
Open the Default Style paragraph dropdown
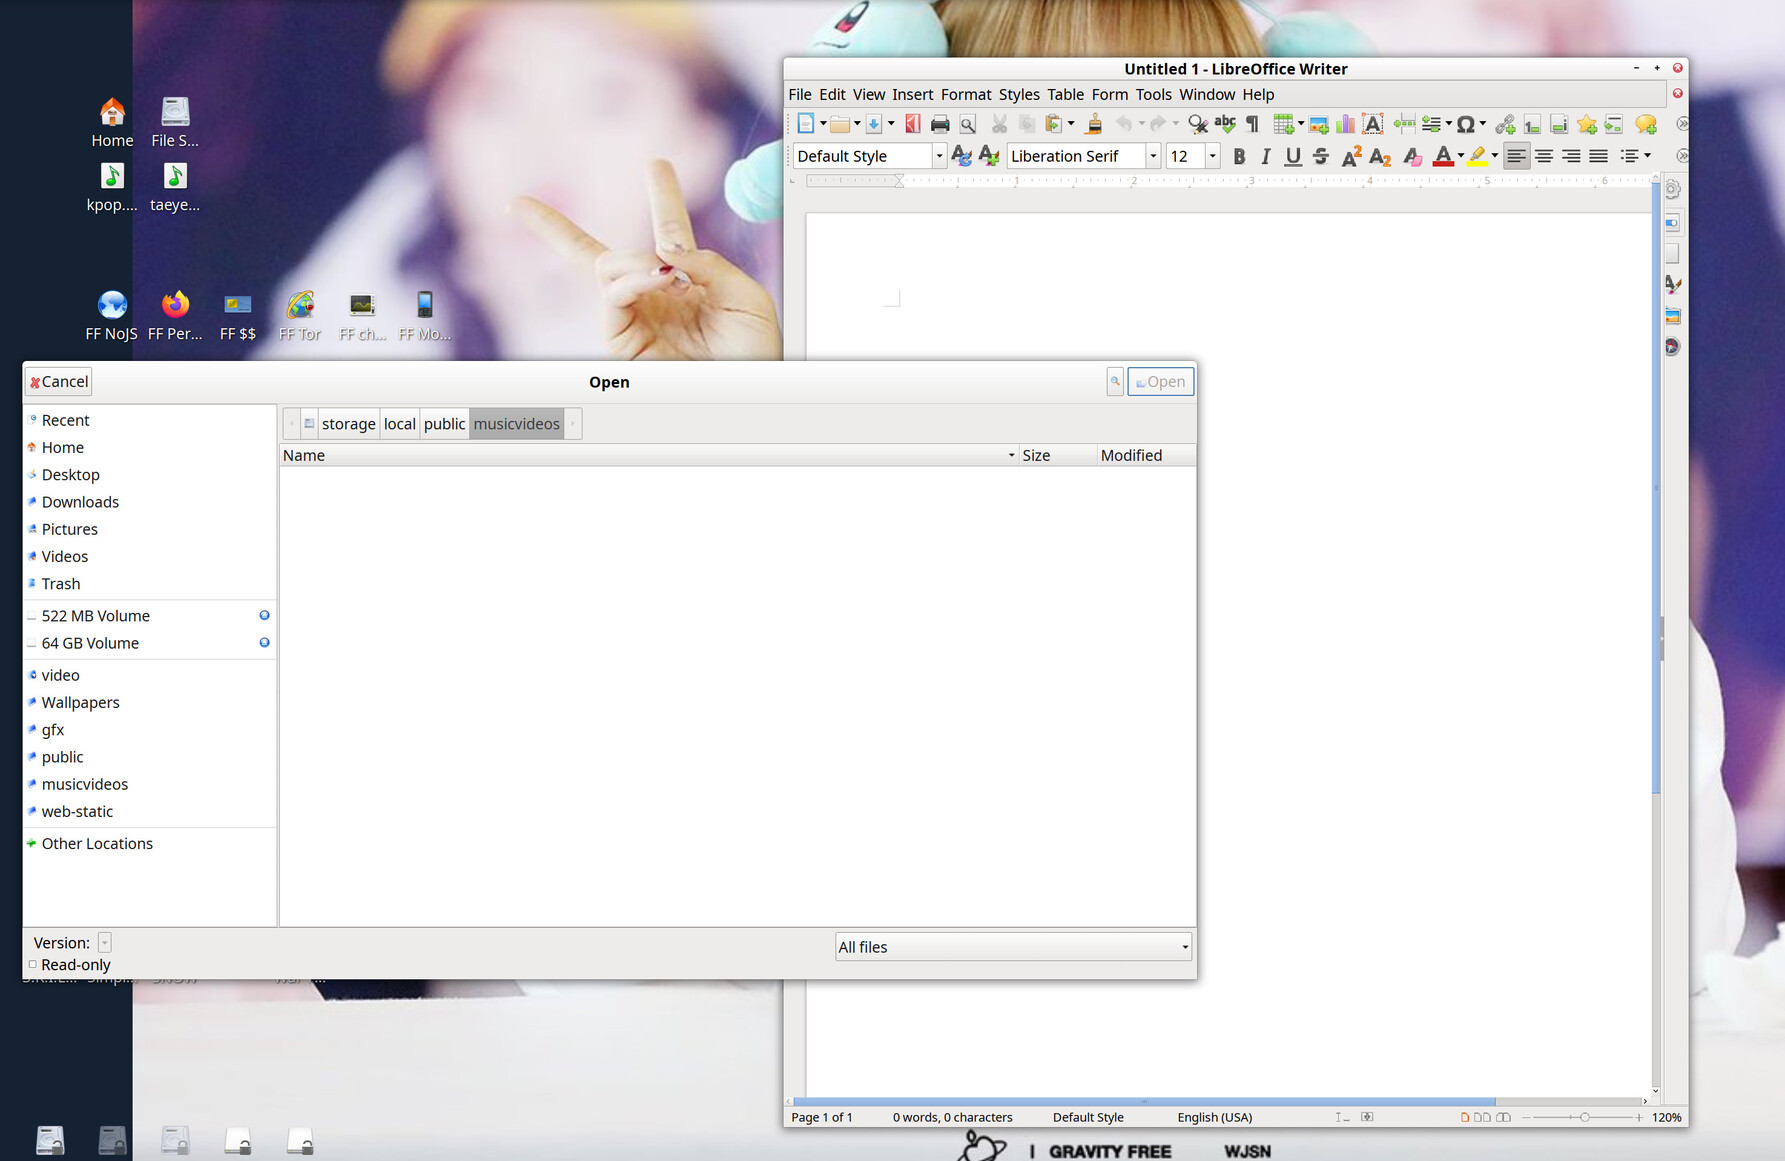(x=938, y=156)
